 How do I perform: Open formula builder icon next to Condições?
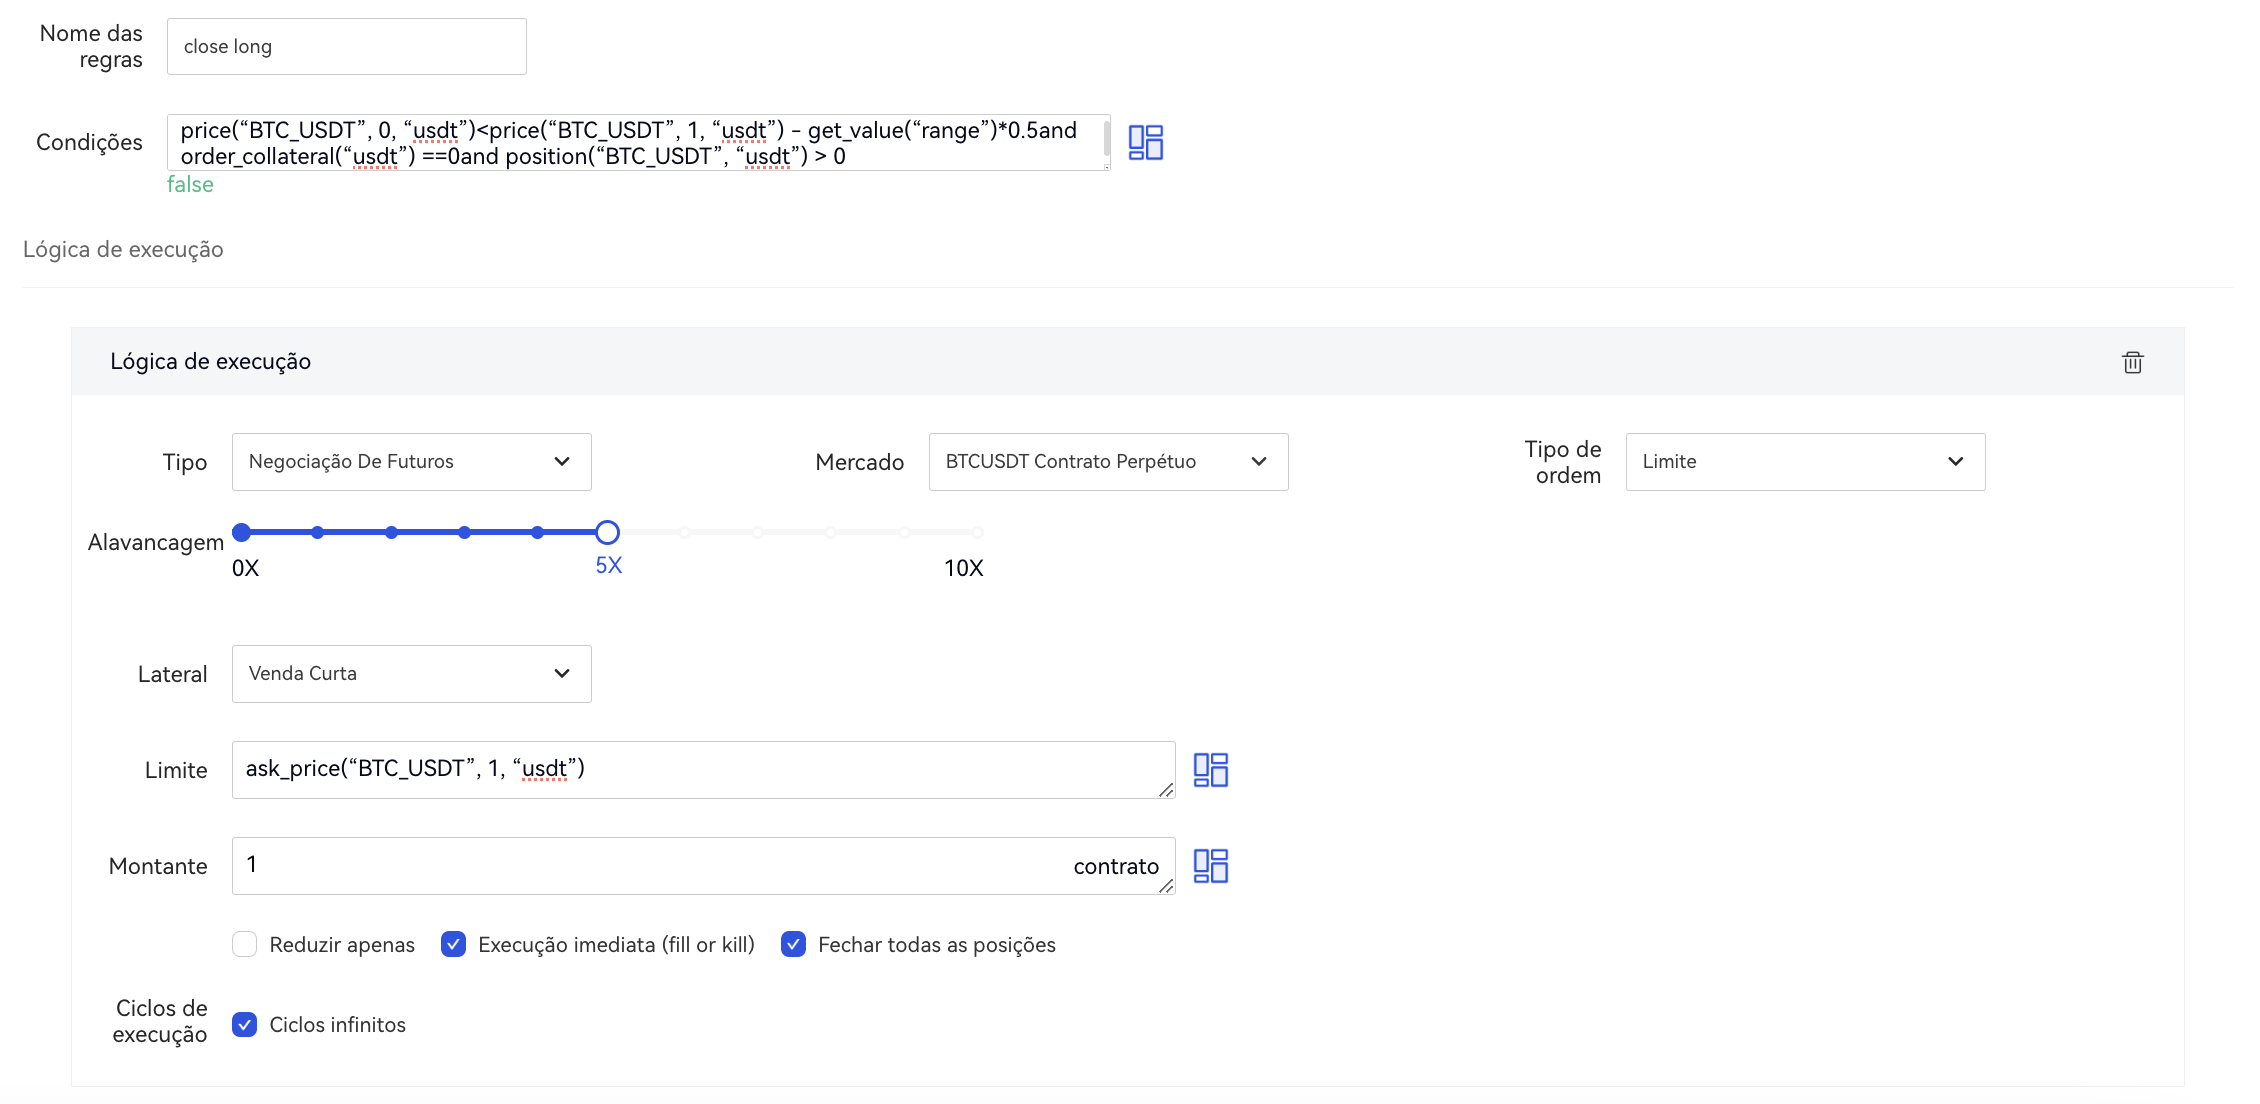coord(1145,142)
